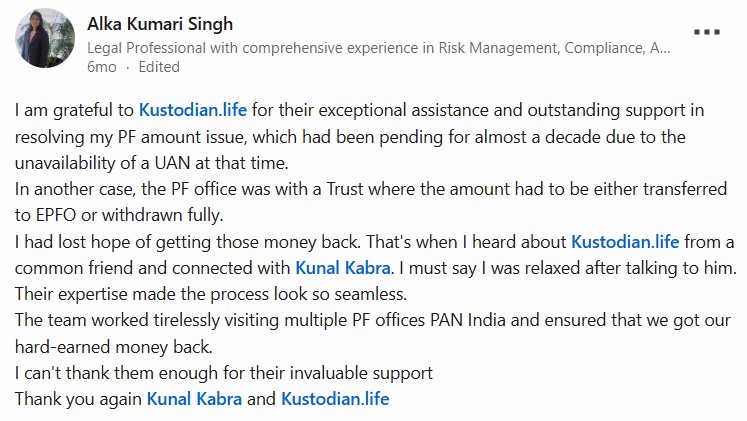Click the "Edited" label under the headline
Image resolution: width=747 pixels, height=421 pixels.
pyautogui.click(x=158, y=67)
